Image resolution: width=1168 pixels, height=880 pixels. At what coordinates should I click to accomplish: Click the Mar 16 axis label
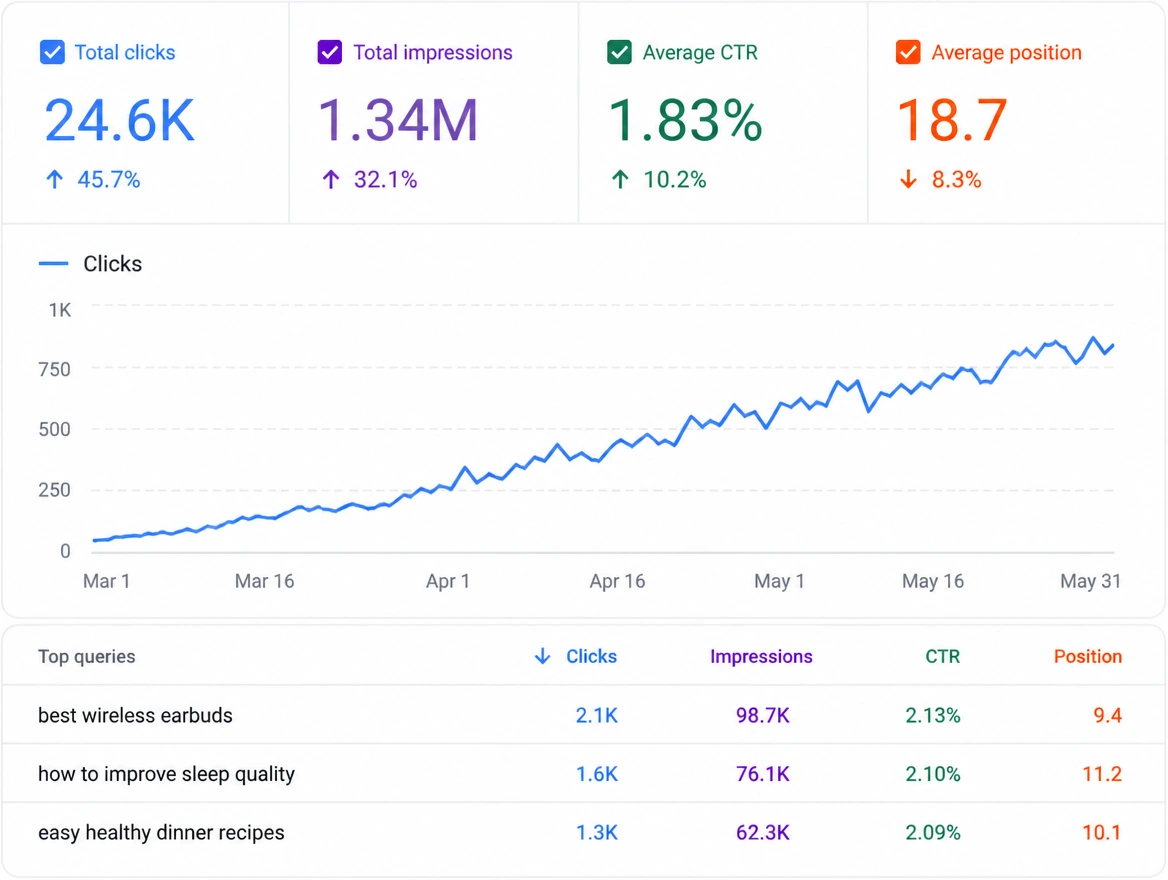coord(264,581)
